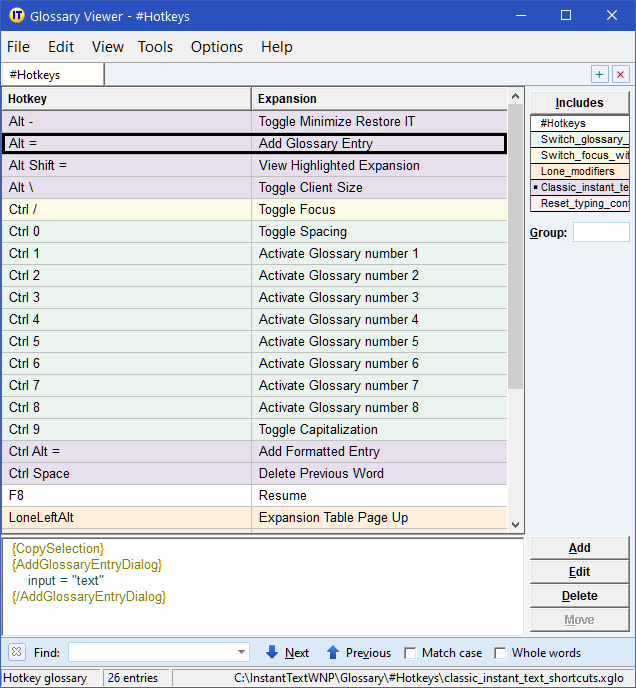This screenshot has width=636, height=688.
Task: Select Switch_glossary_ in the Includes list
Action: [580, 140]
